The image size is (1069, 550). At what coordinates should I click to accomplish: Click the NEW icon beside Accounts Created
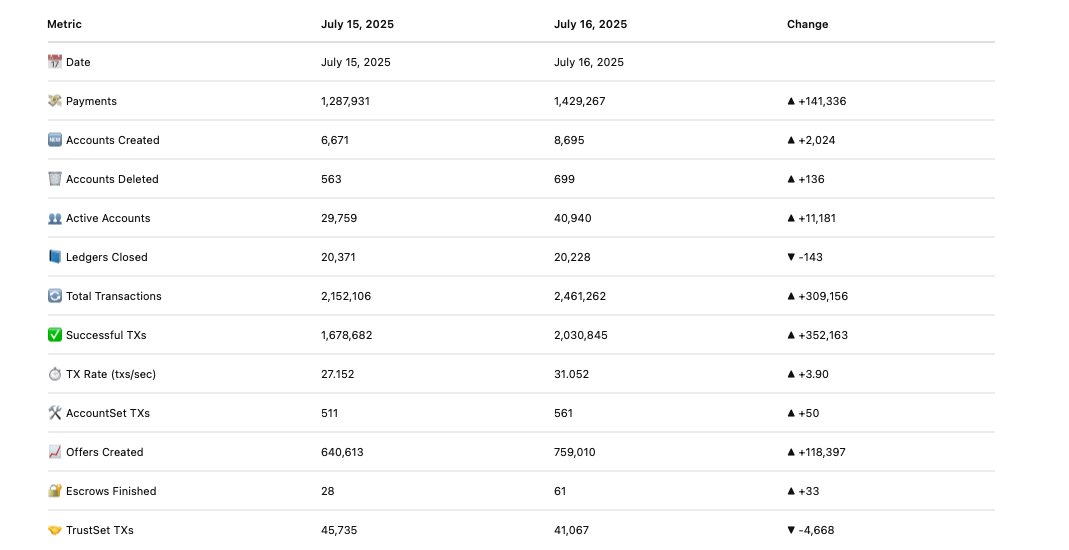[x=55, y=140]
